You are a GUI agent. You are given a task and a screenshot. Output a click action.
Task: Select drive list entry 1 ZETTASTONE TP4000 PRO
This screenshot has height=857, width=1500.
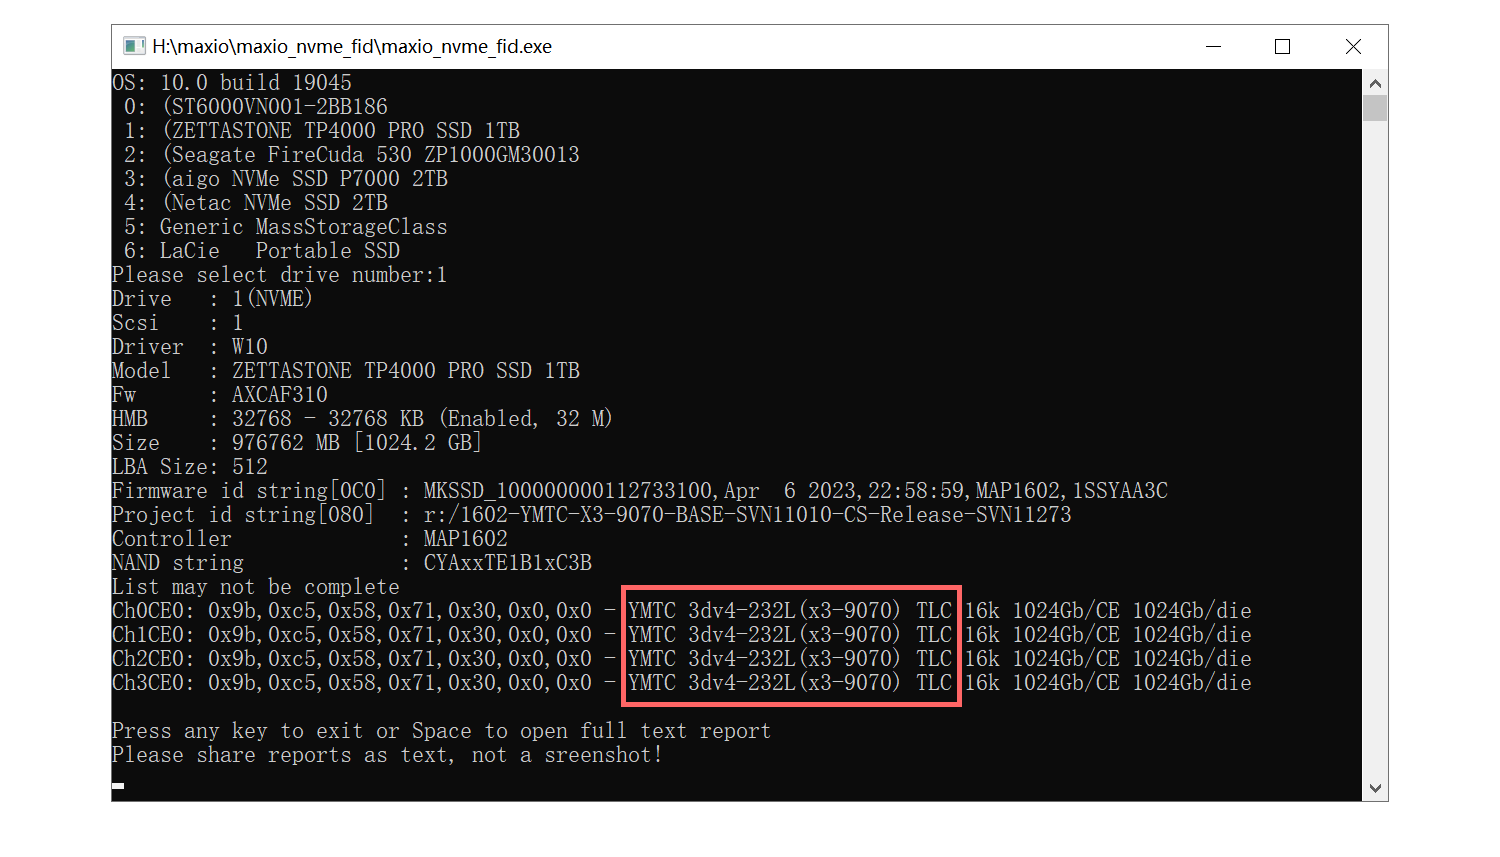tap(322, 131)
